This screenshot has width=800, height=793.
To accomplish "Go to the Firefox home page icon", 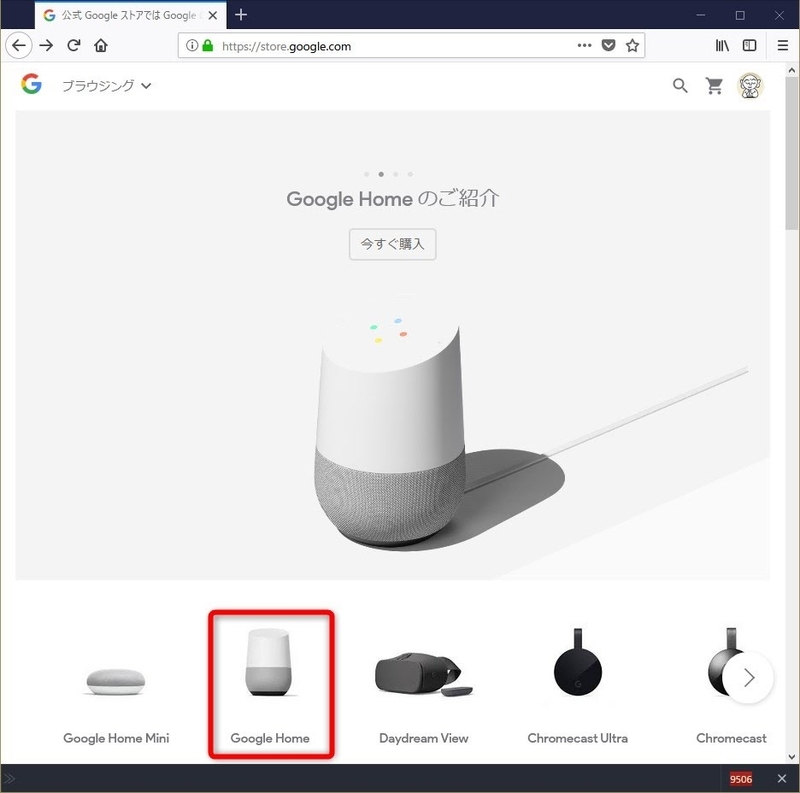I will [x=100, y=45].
